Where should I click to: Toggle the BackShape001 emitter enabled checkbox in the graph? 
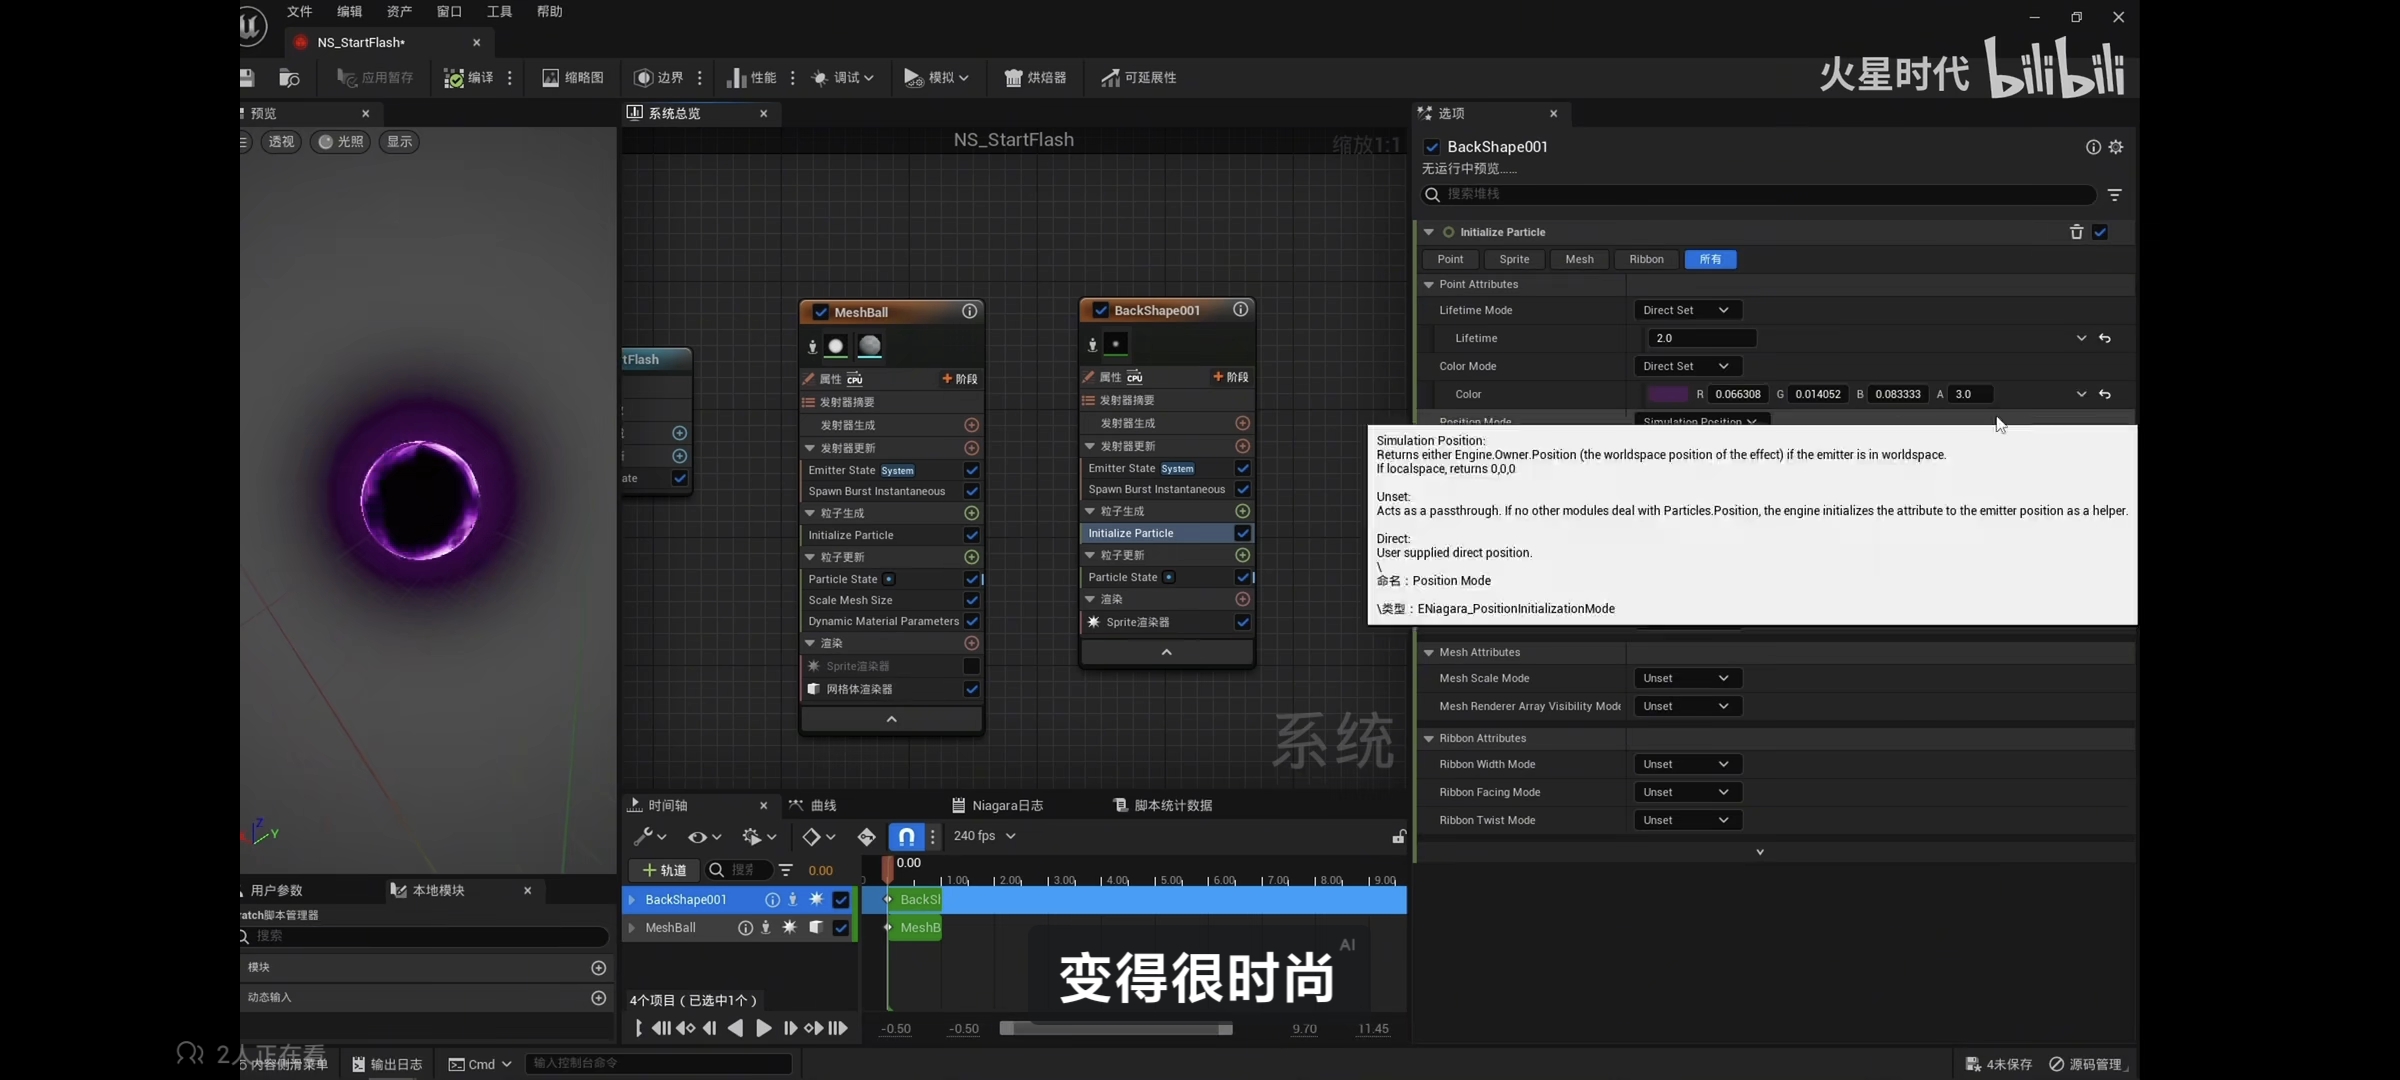pyautogui.click(x=1101, y=310)
